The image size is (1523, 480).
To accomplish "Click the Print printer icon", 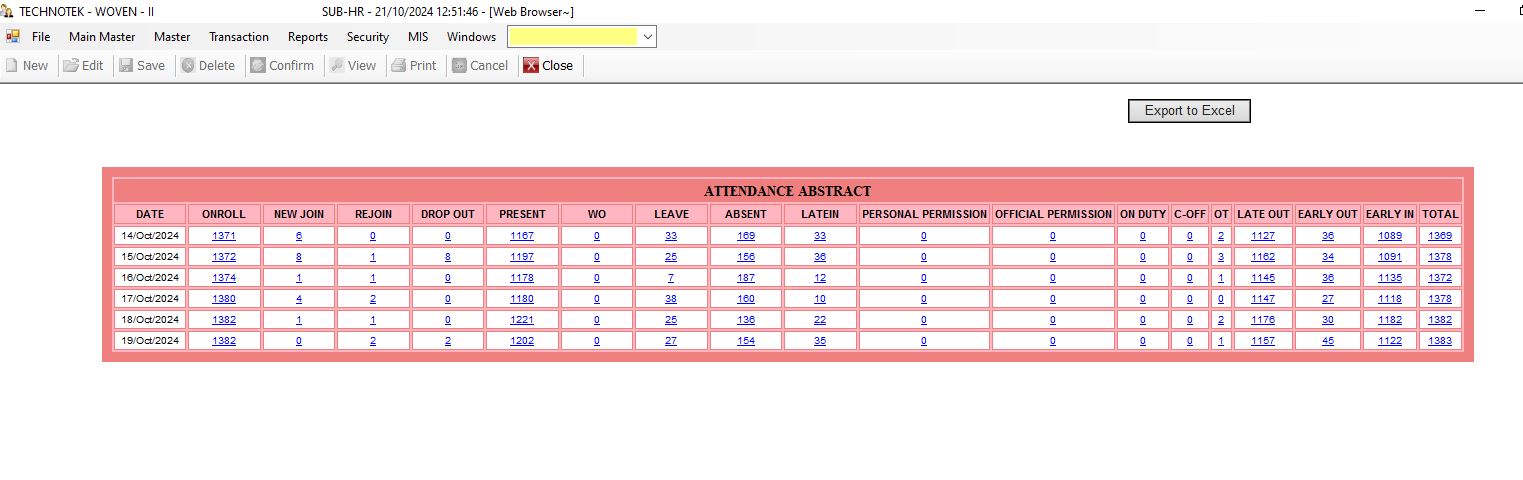I will pos(398,66).
